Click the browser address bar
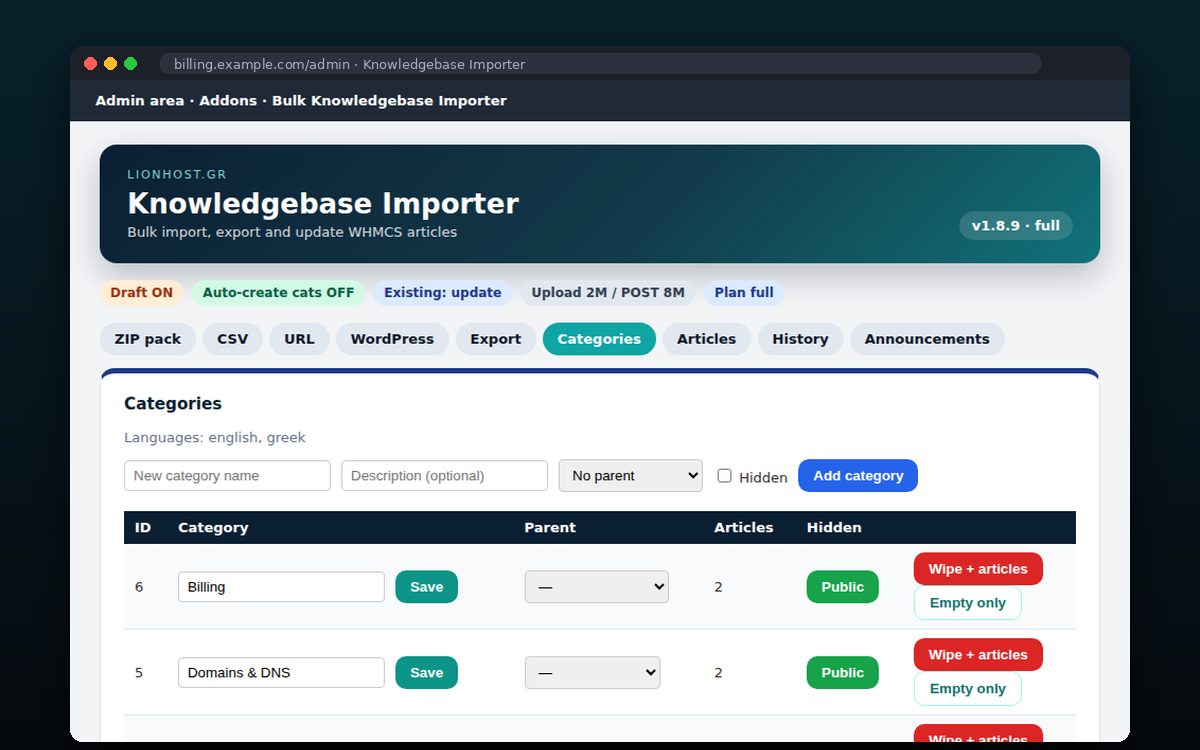The width and height of the screenshot is (1200, 750). pyautogui.click(x=600, y=64)
